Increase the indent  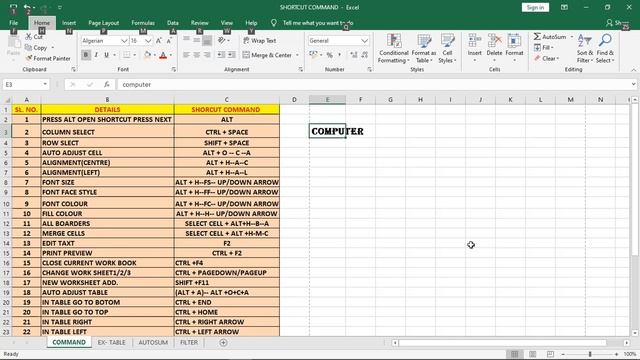click(x=231, y=55)
